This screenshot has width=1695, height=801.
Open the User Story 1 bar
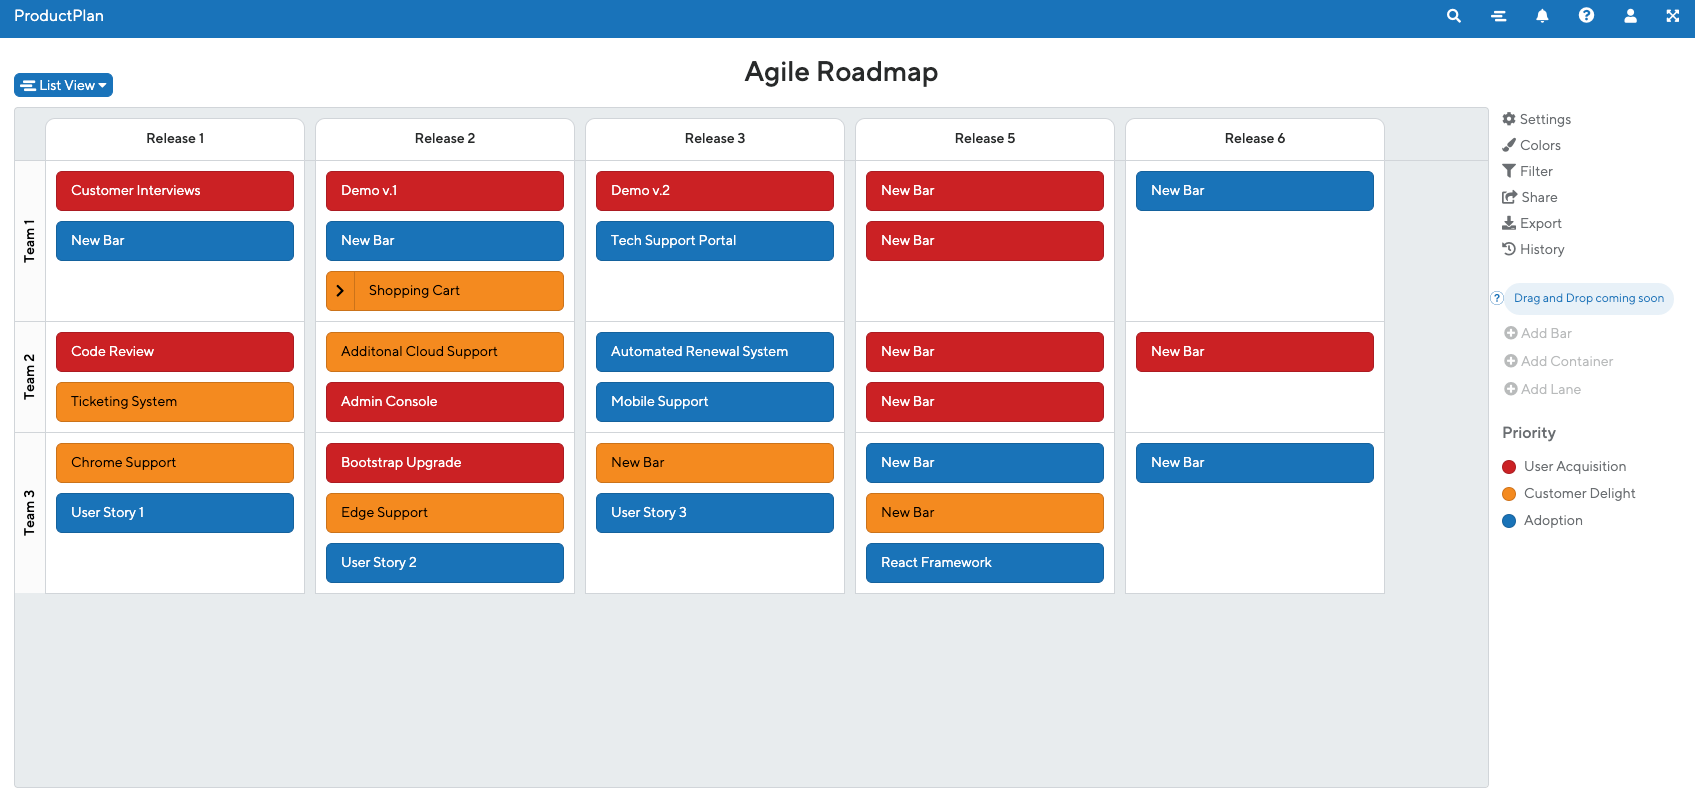point(175,513)
